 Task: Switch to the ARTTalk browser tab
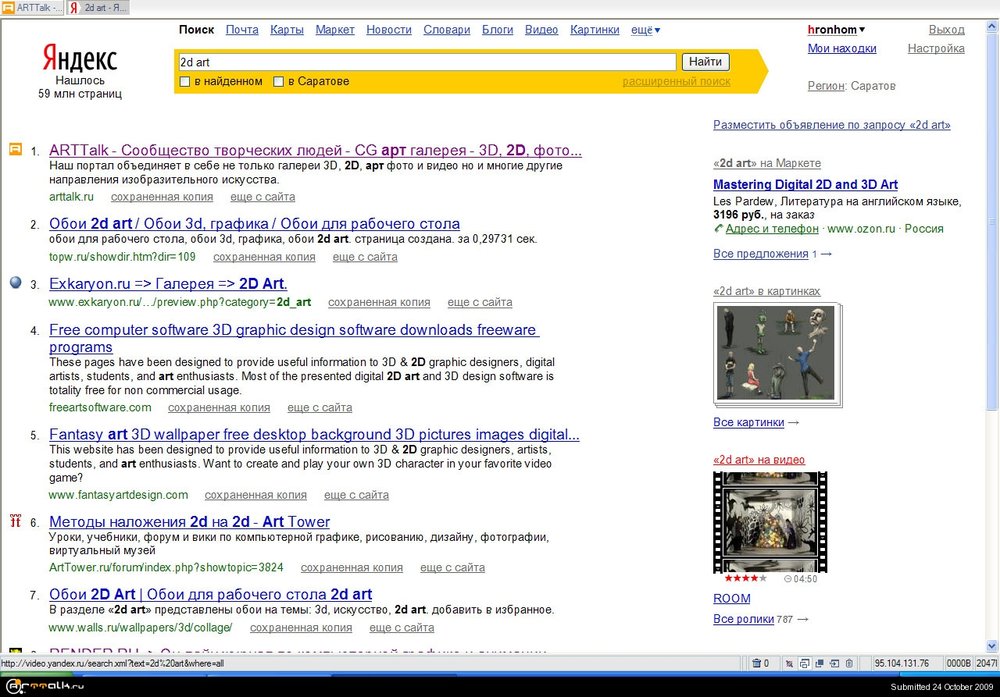pos(34,8)
